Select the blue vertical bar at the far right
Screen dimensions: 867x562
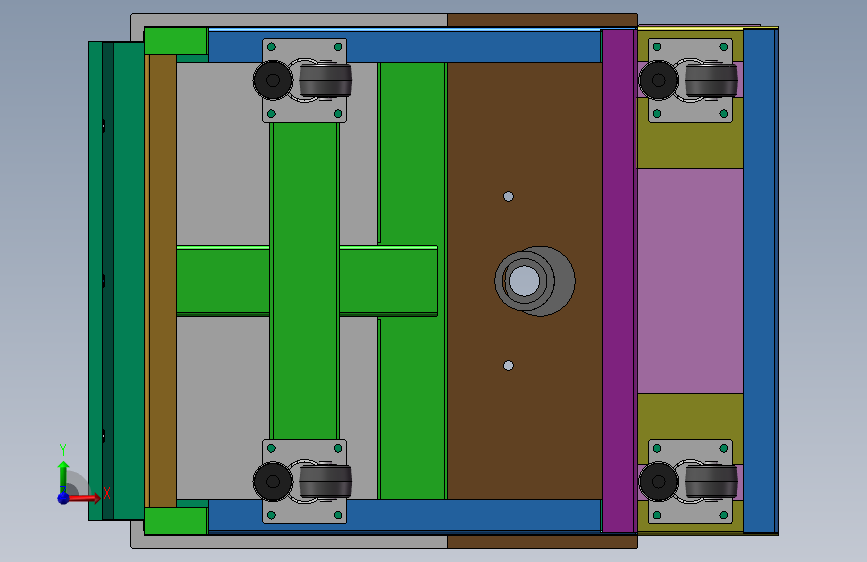click(760, 281)
